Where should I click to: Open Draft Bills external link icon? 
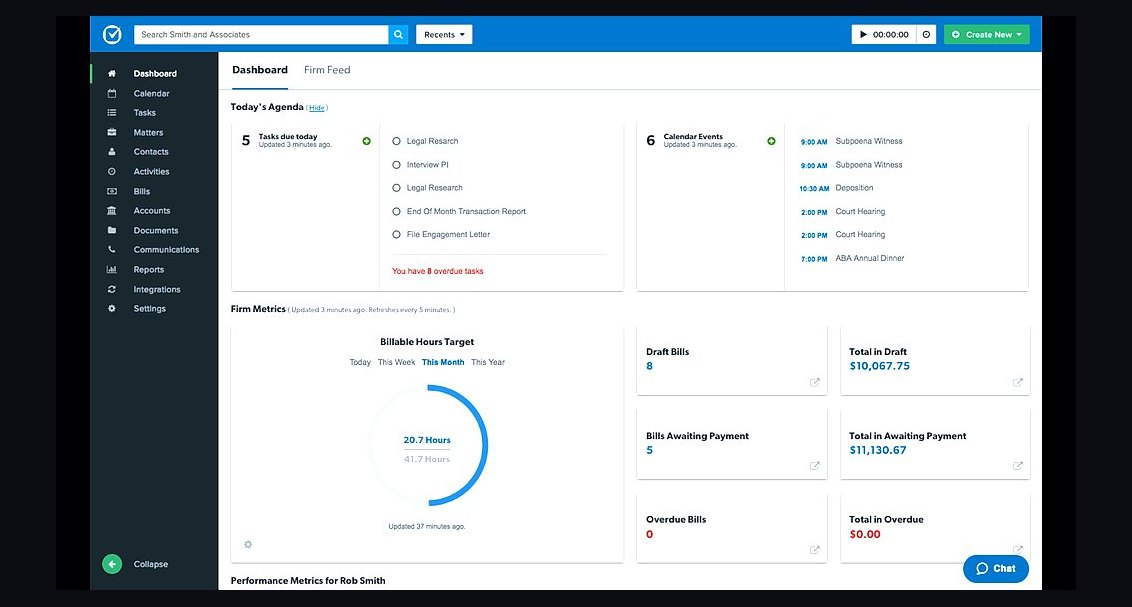[814, 383]
